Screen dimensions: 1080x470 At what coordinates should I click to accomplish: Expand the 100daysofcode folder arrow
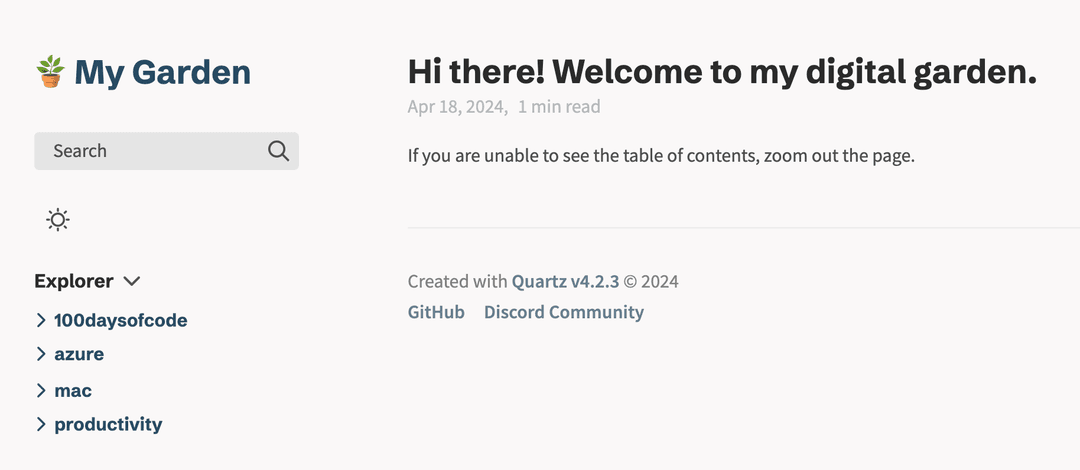[x=41, y=320]
